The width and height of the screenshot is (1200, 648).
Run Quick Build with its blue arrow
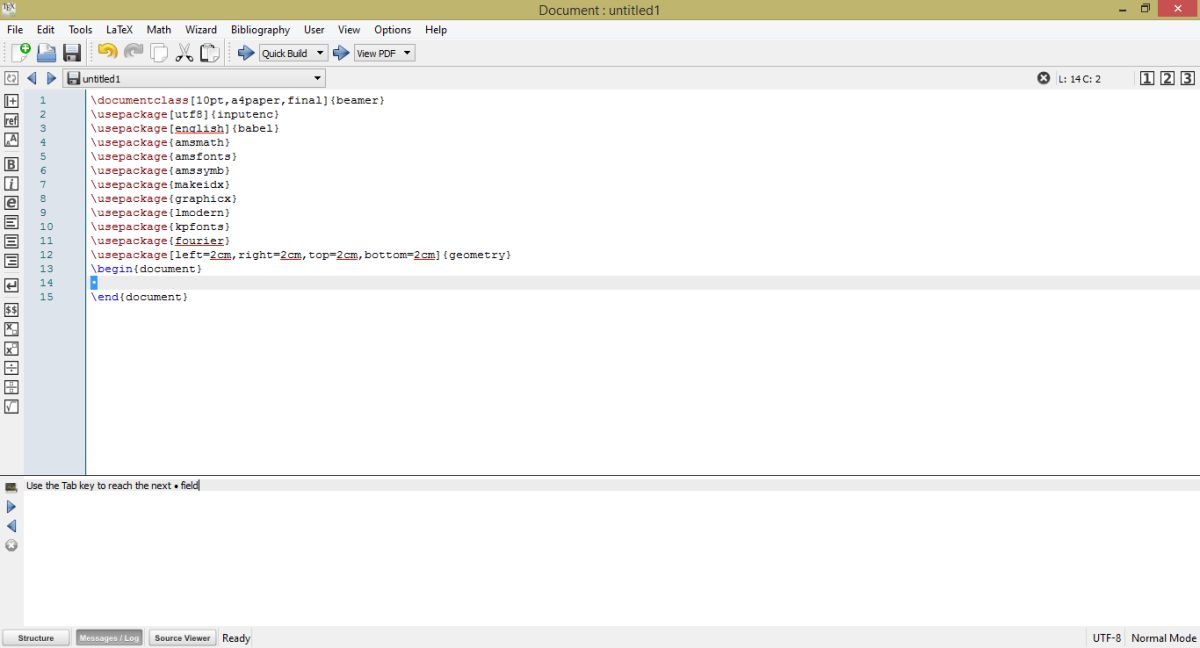coord(246,53)
